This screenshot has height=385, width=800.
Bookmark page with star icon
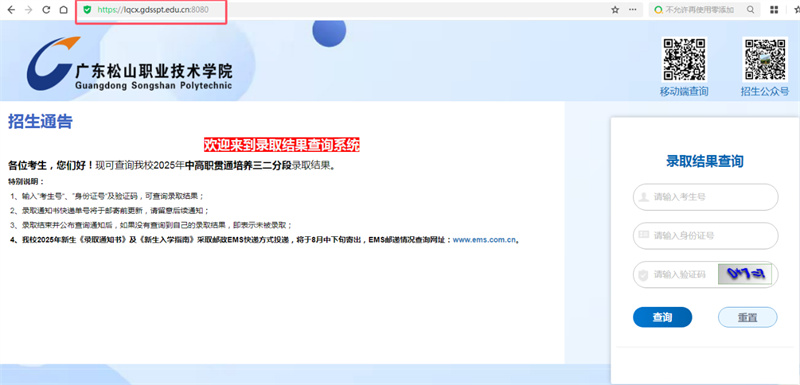(615, 10)
